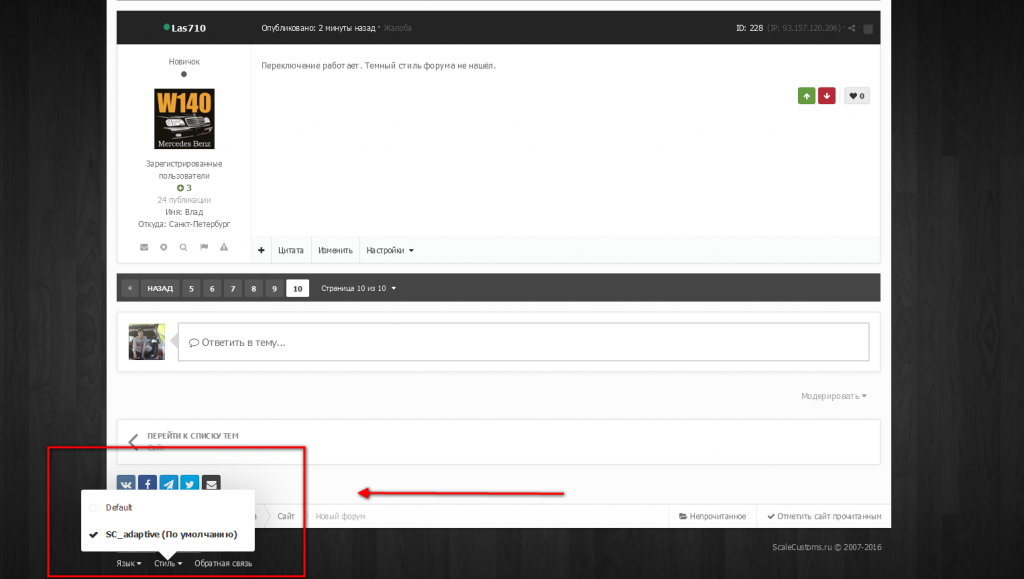This screenshot has height=579, width=1024.
Task: Share post on Twitter
Action: tap(189, 485)
